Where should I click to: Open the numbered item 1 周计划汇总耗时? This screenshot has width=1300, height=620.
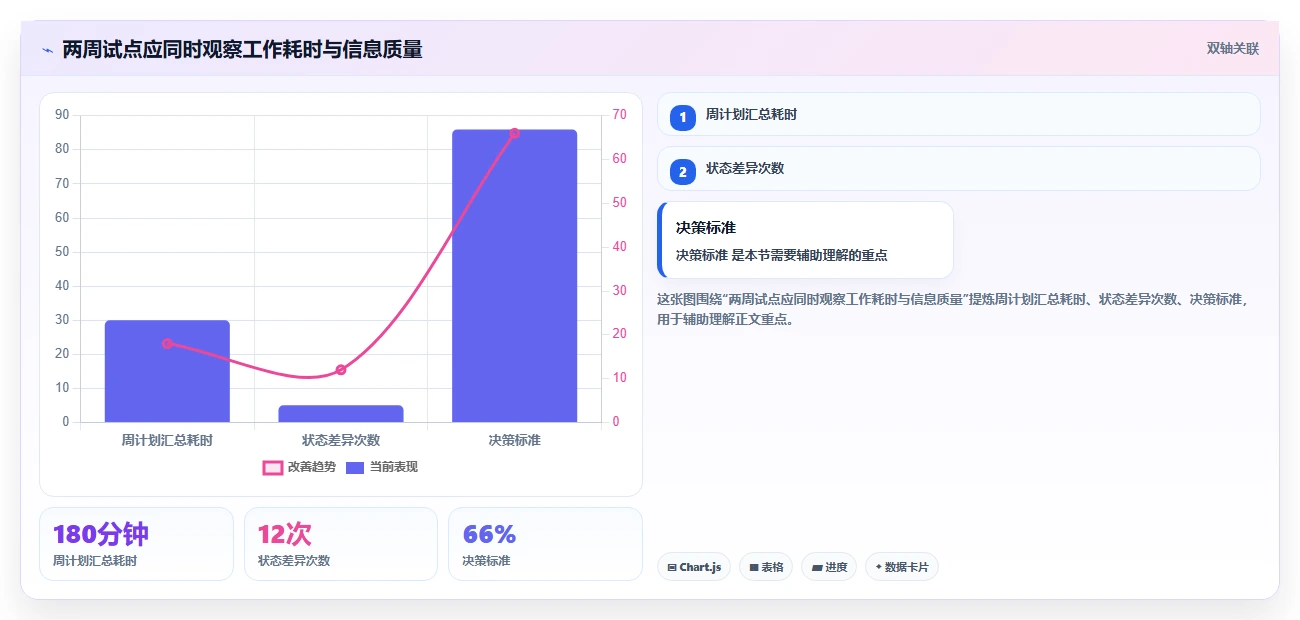coord(958,114)
